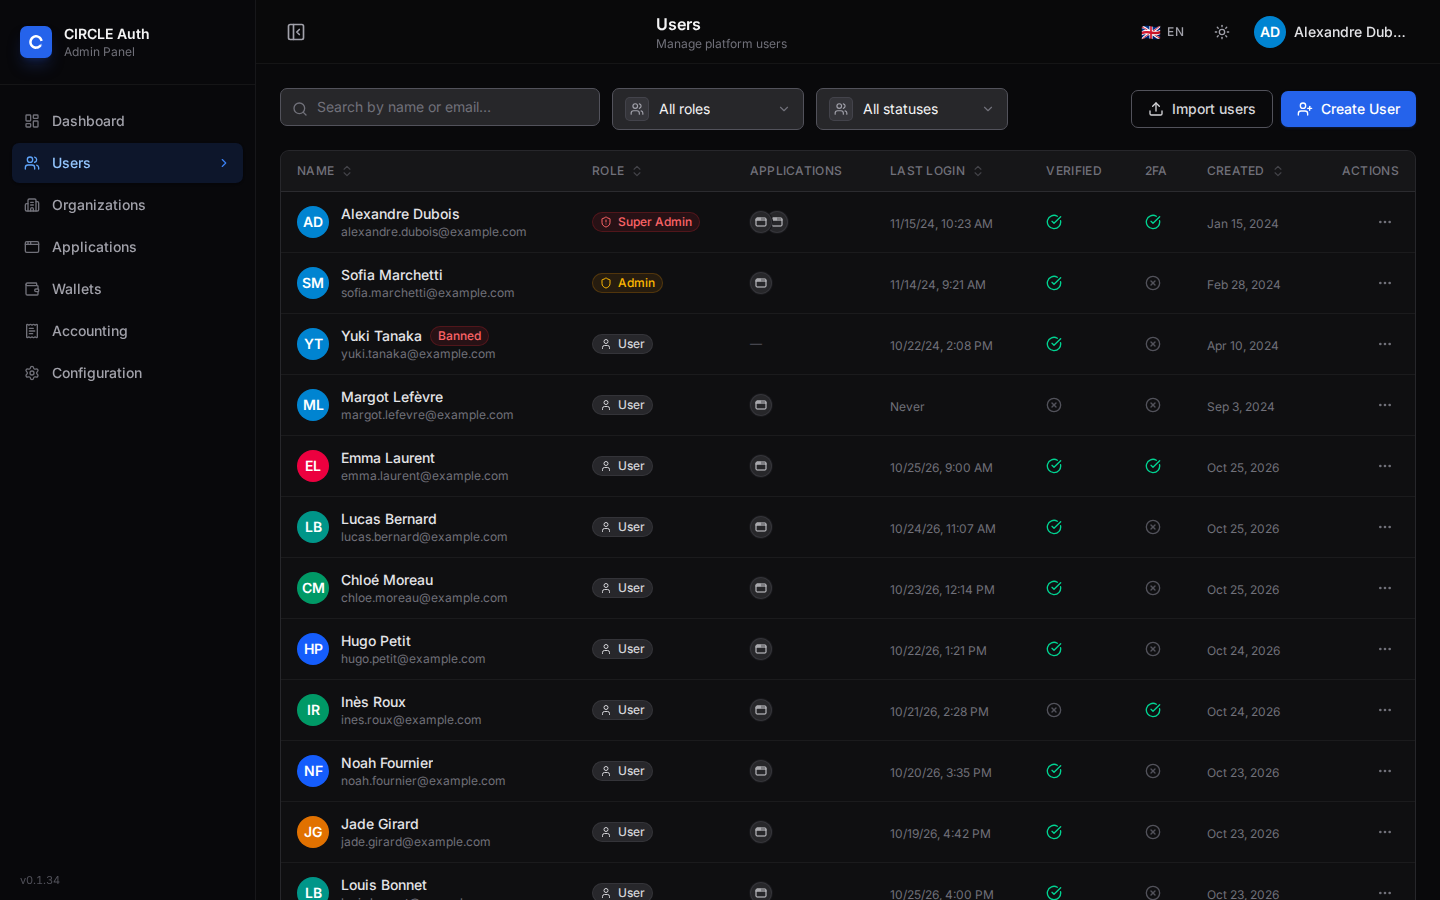Viewport: 1440px width, 900px height.
Task: Click the Import users button
Action: 1202,109
